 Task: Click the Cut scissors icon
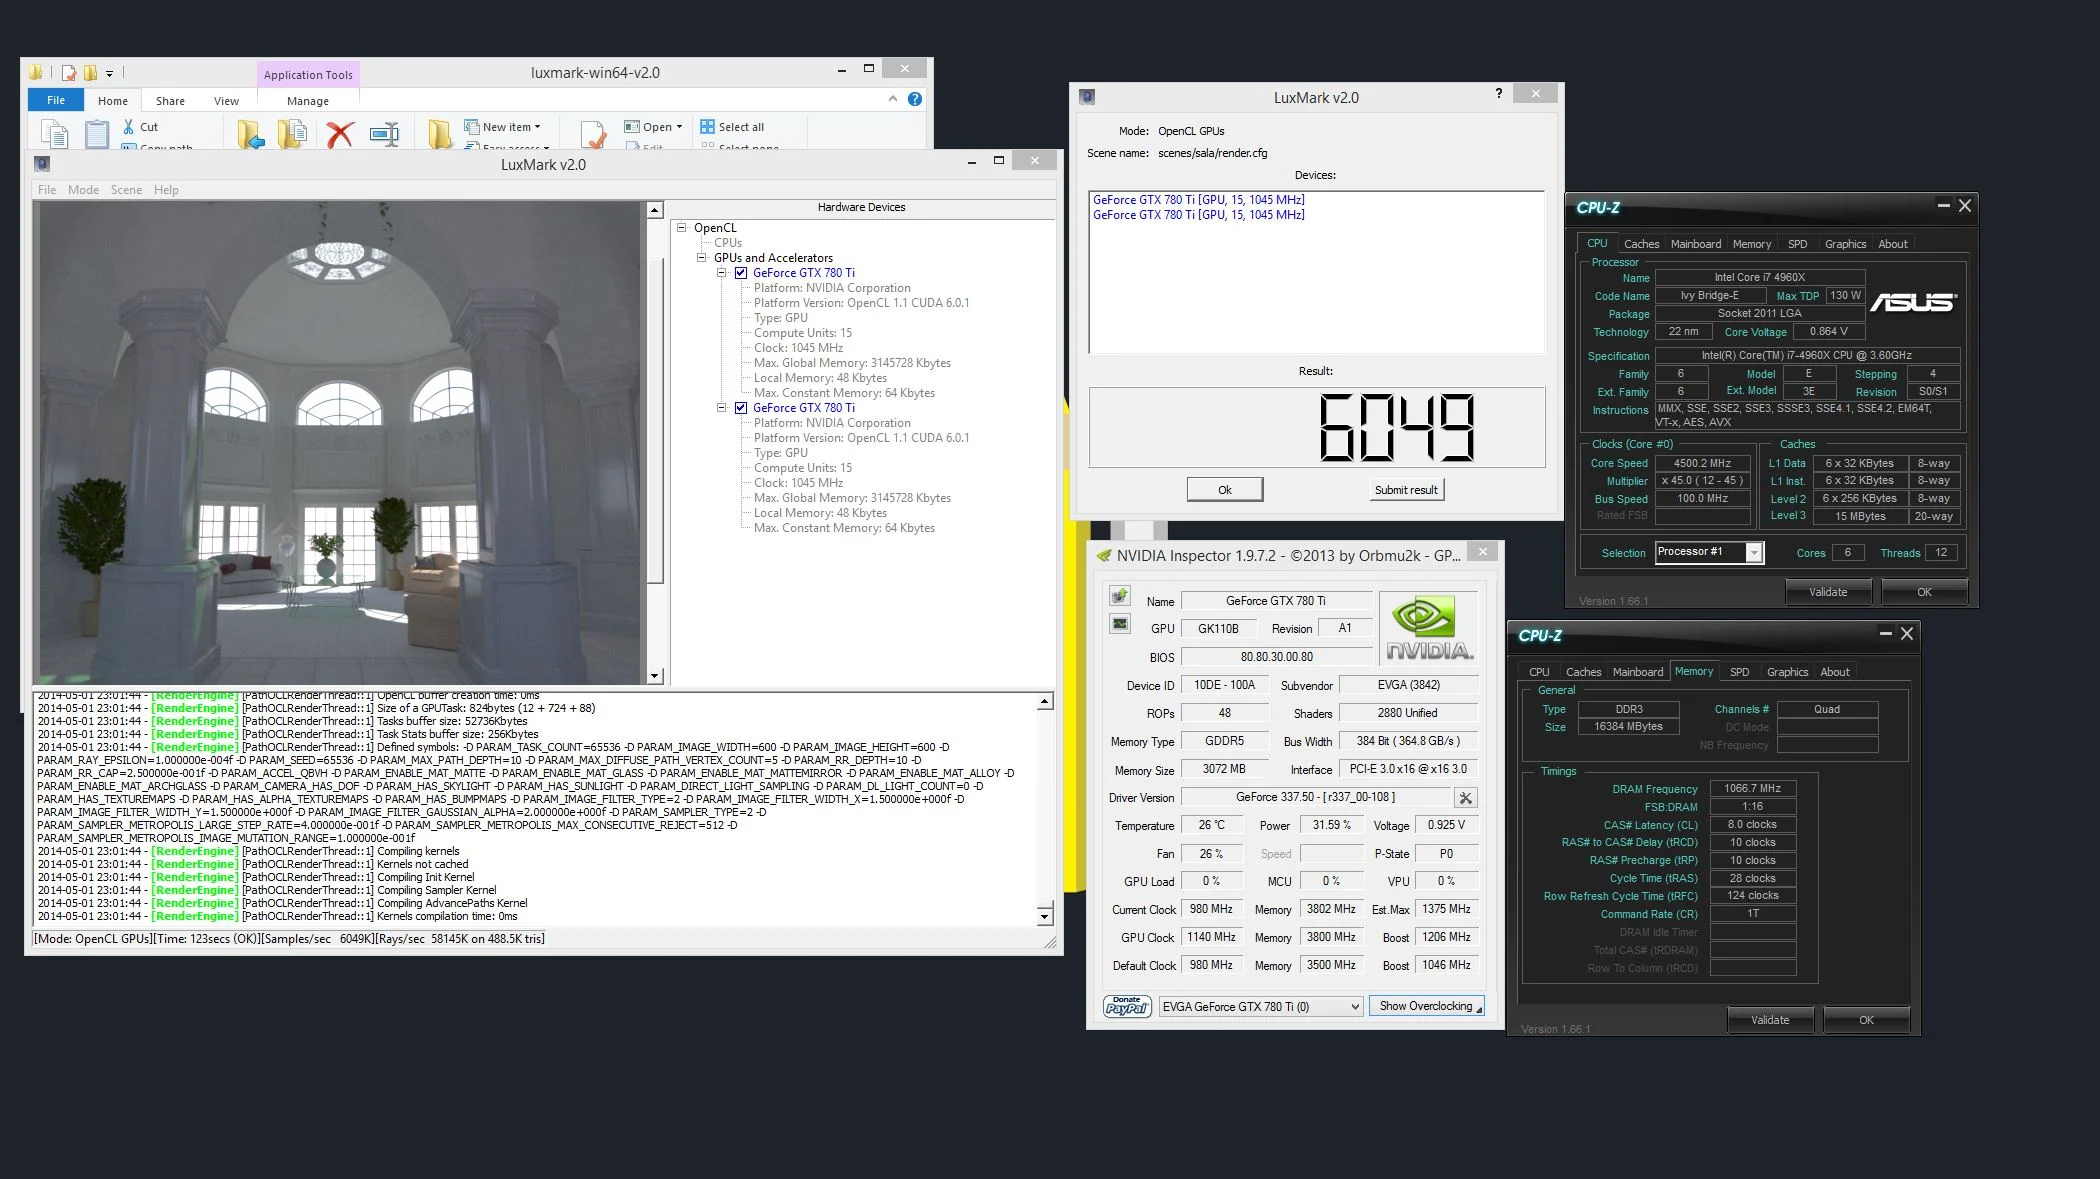(128, 127)
